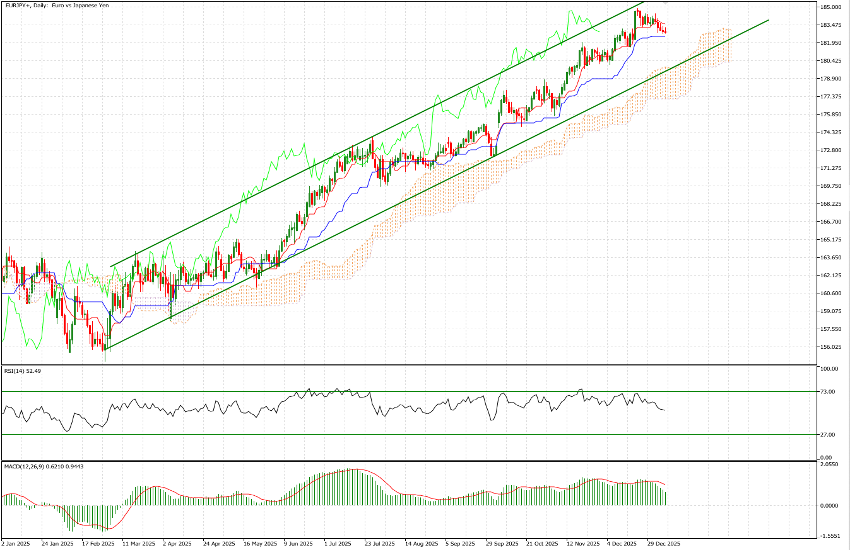Click the RSI 100.00 scale label
The width and height of the screenshot is (850, 550).
[828, 369]
